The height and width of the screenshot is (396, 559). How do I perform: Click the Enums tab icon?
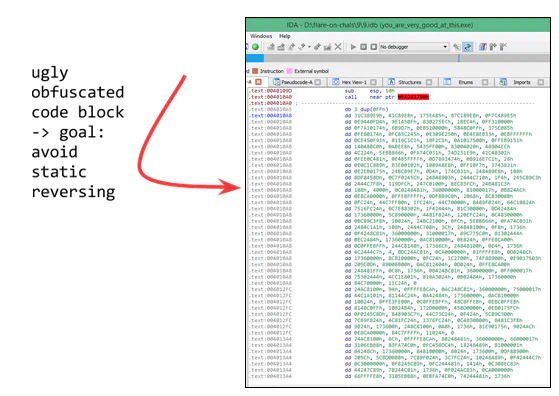pyautogui.click(x=447, y=82)
